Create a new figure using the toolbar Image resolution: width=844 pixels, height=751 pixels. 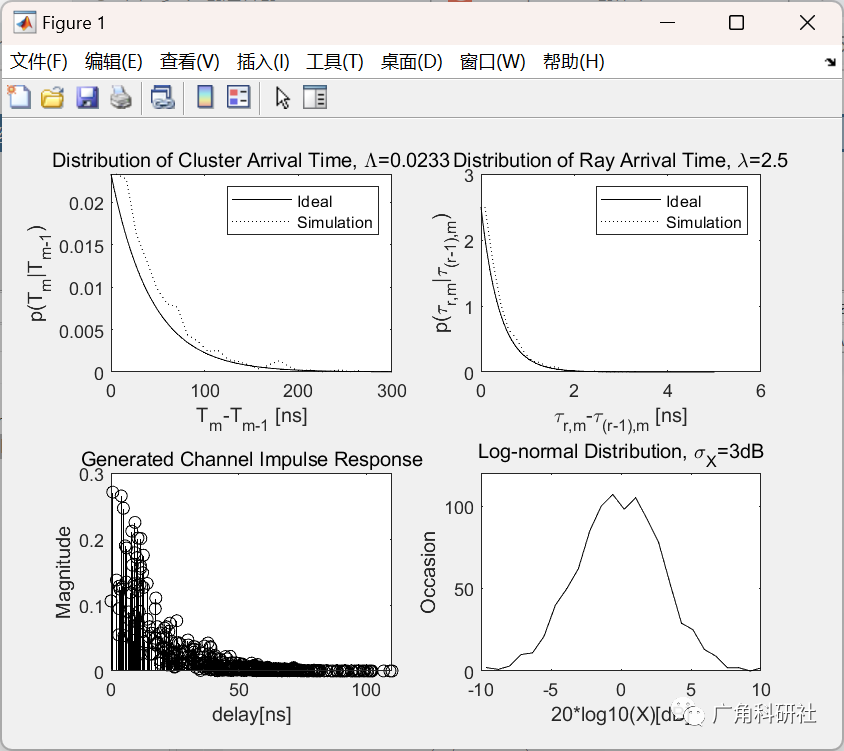tap(20, 97)
